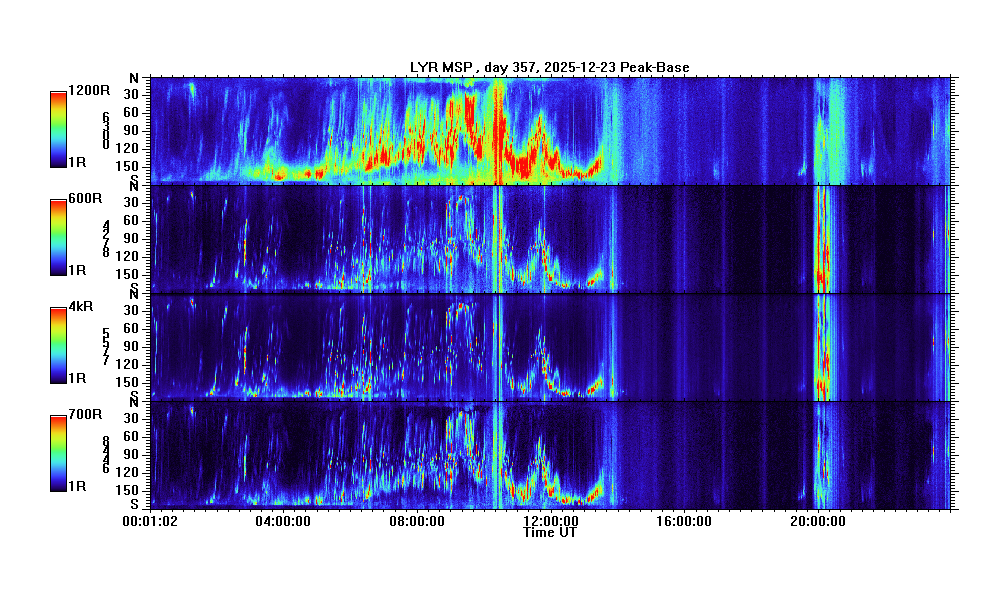Click the S label below the bottom panel
The width and height of the screenshot is (1000, 600).
[133, 505]
